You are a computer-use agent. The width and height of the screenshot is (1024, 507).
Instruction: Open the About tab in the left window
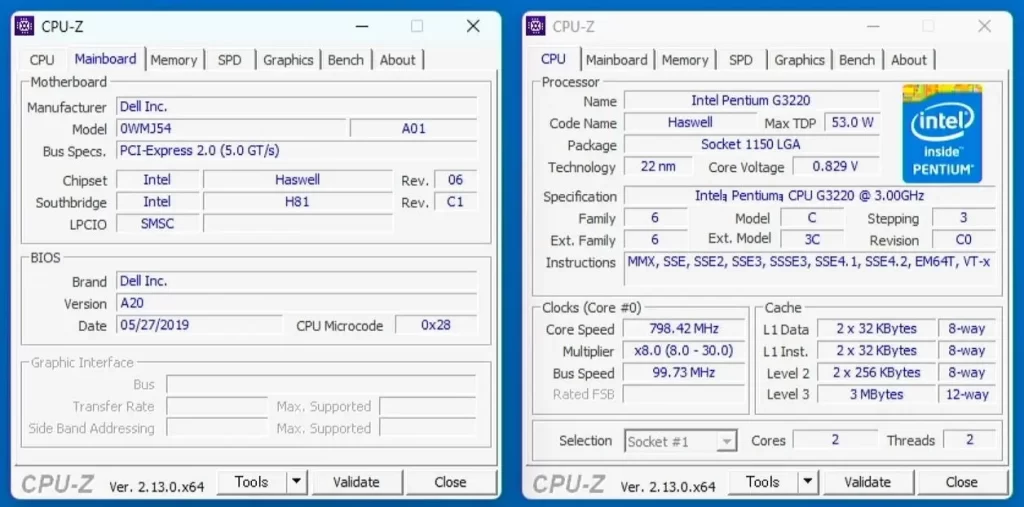click(397, 60)
